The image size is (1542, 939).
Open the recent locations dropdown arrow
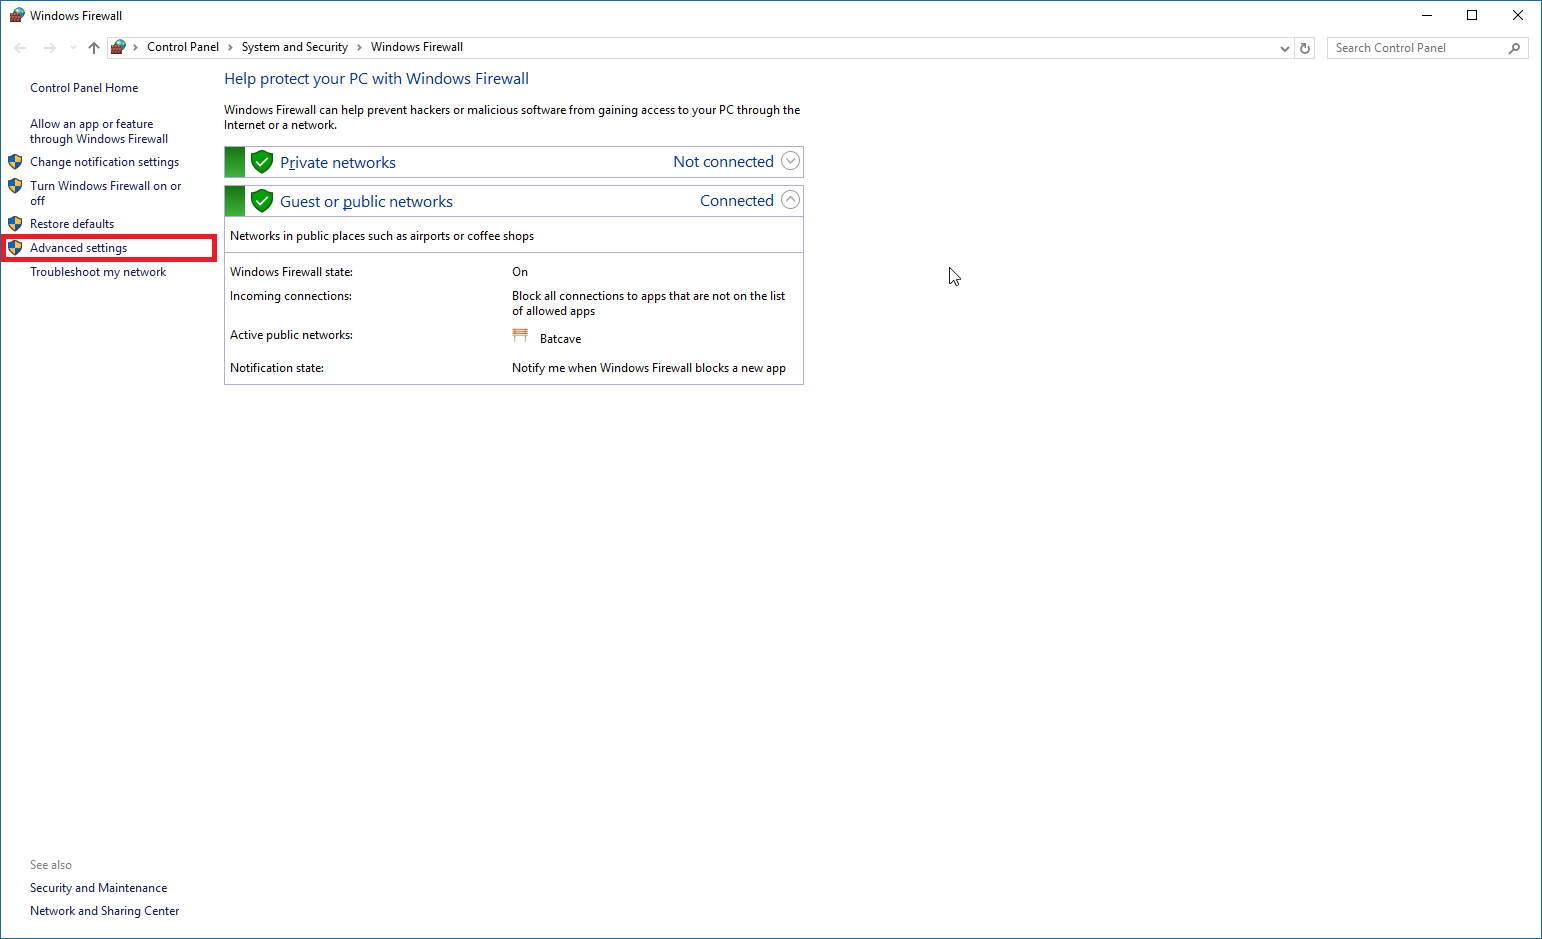[x=73, y=48]
